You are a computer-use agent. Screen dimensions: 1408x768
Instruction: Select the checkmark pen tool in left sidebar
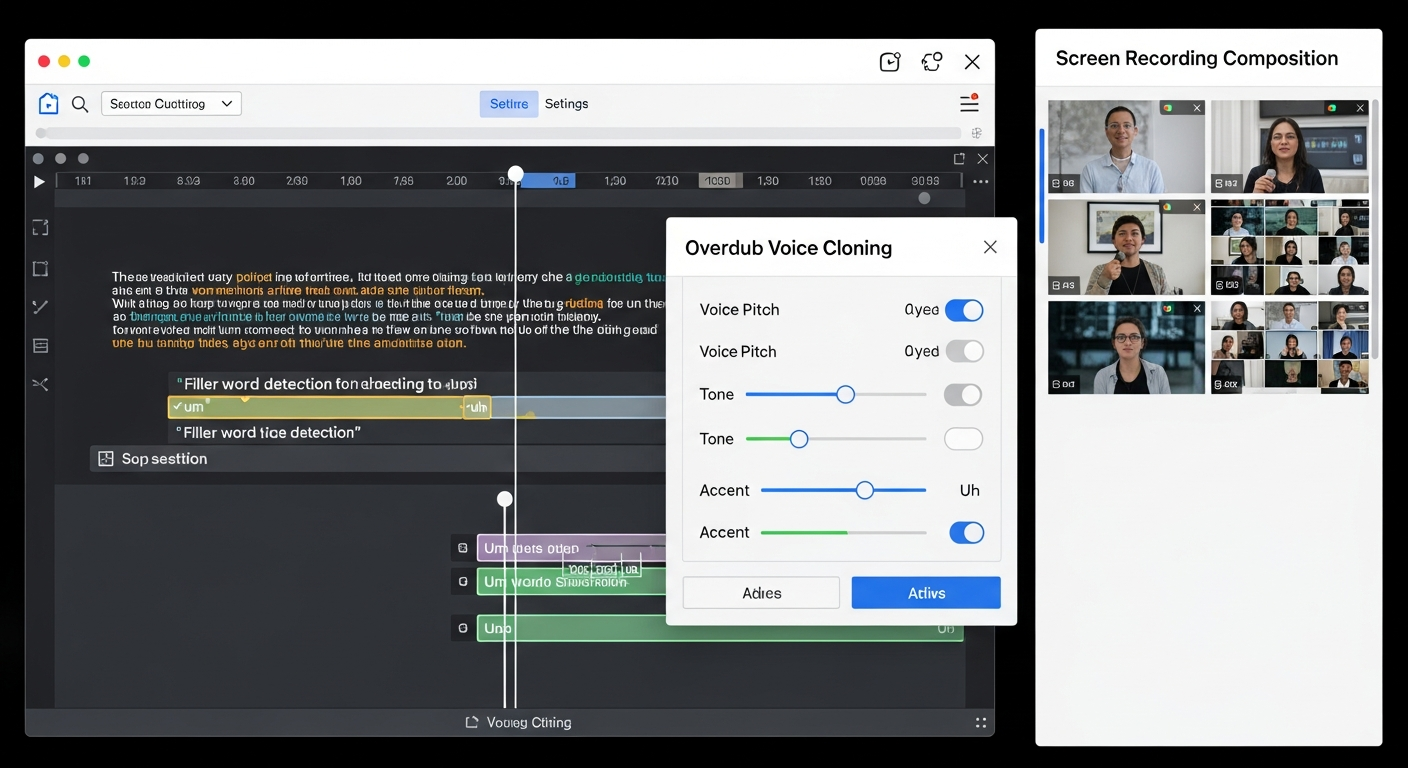coord(40,307)
